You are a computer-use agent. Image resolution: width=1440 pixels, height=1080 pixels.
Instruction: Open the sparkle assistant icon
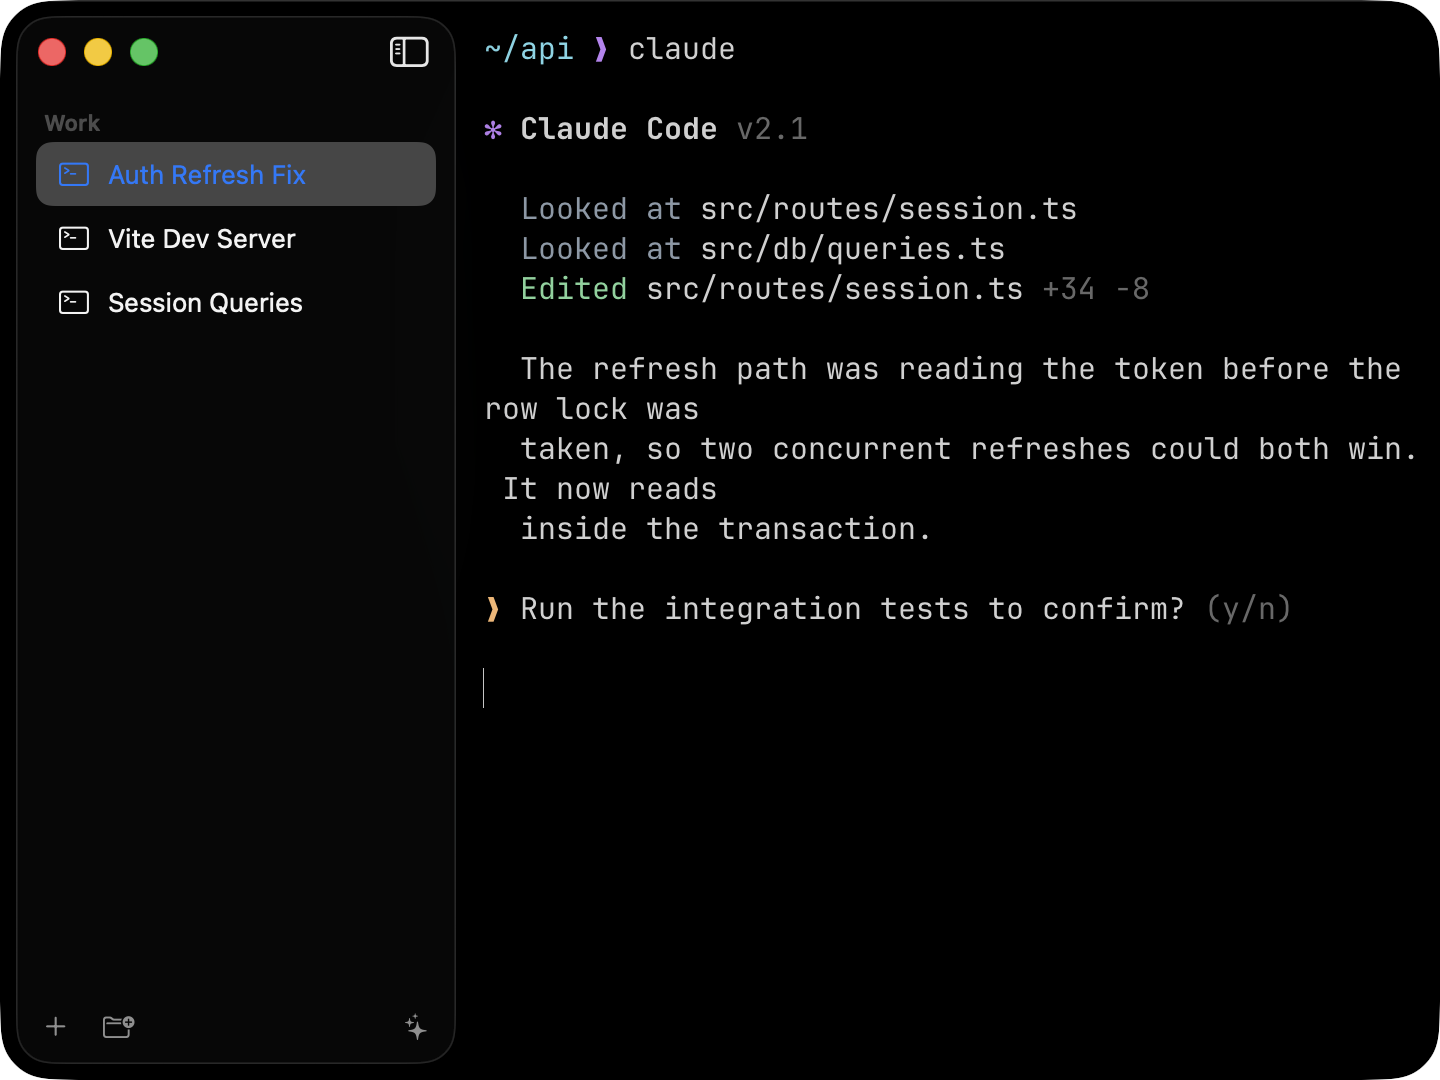pyautogui.click(x=416, y=1026)
